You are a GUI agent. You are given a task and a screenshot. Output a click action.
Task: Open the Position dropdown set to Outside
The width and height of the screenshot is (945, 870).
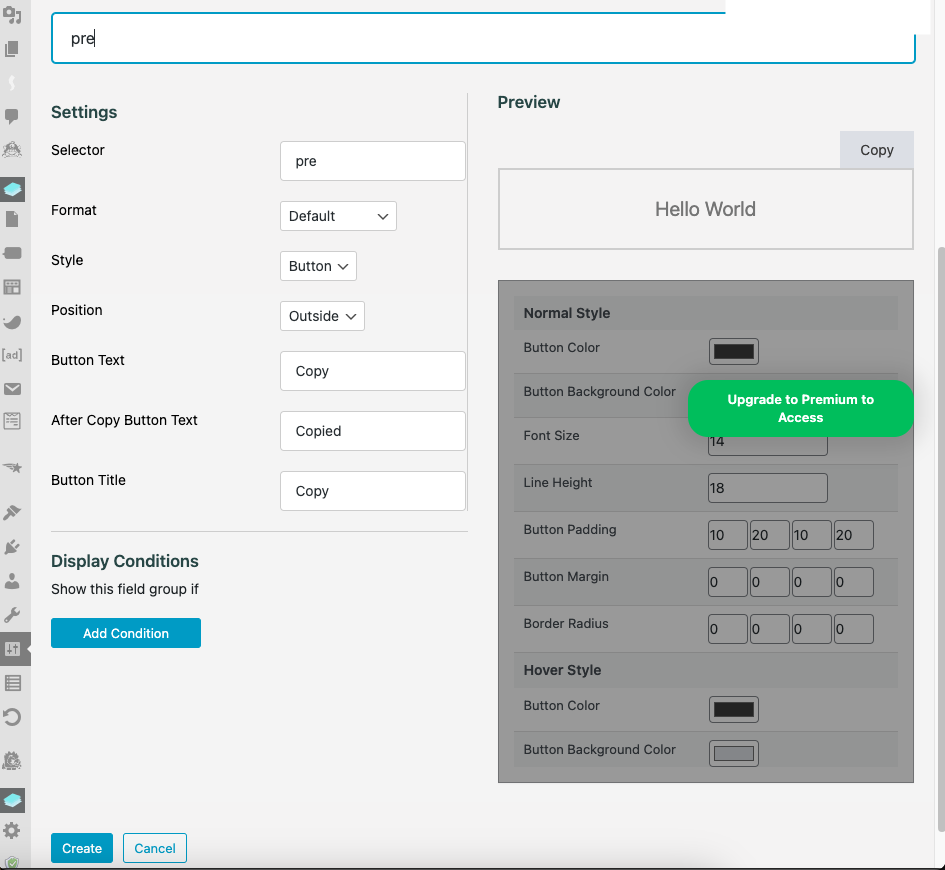322,316
